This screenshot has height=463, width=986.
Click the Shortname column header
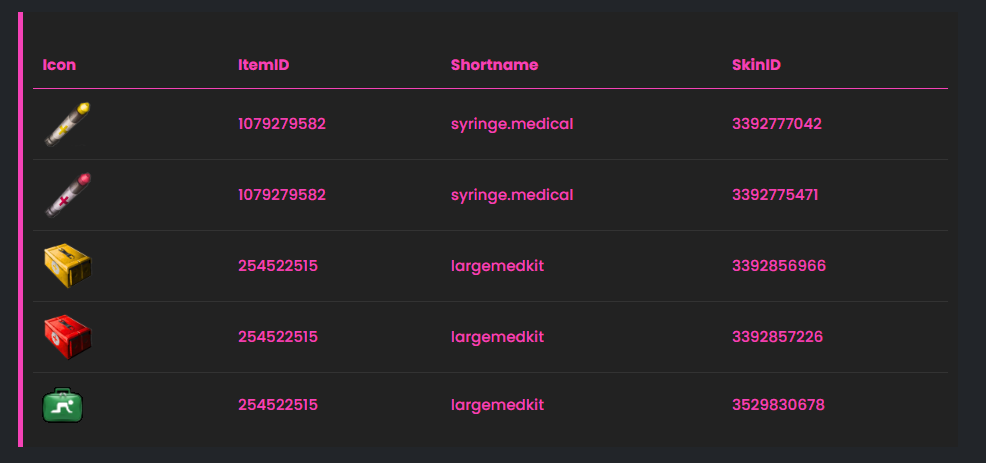(x=494, y=65)
